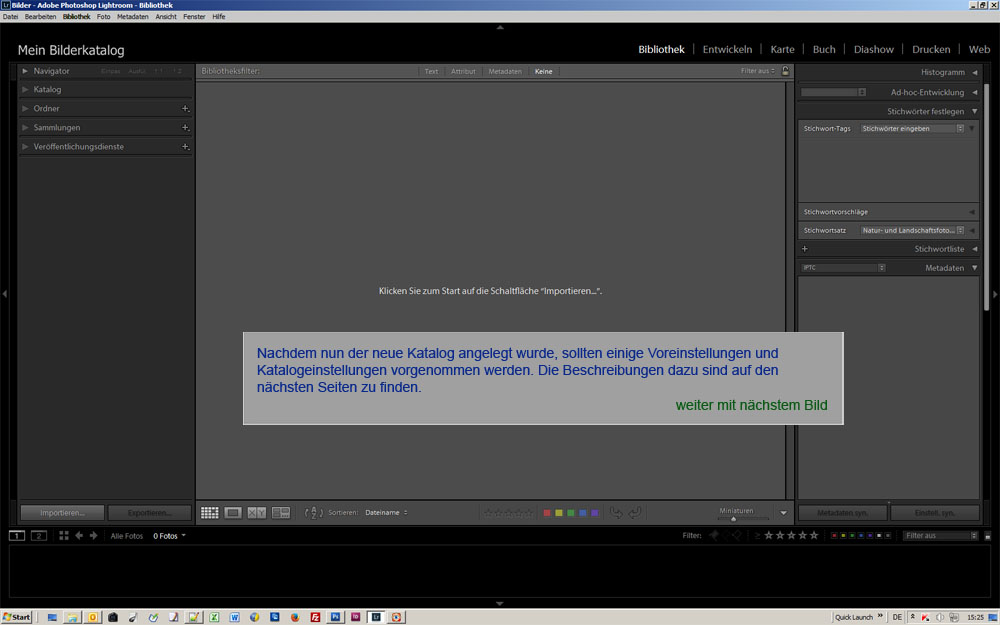Apply the red color label swatch
Viewport: 1000px width, 625px height.
pyautogui.click(x=547, y=513)
